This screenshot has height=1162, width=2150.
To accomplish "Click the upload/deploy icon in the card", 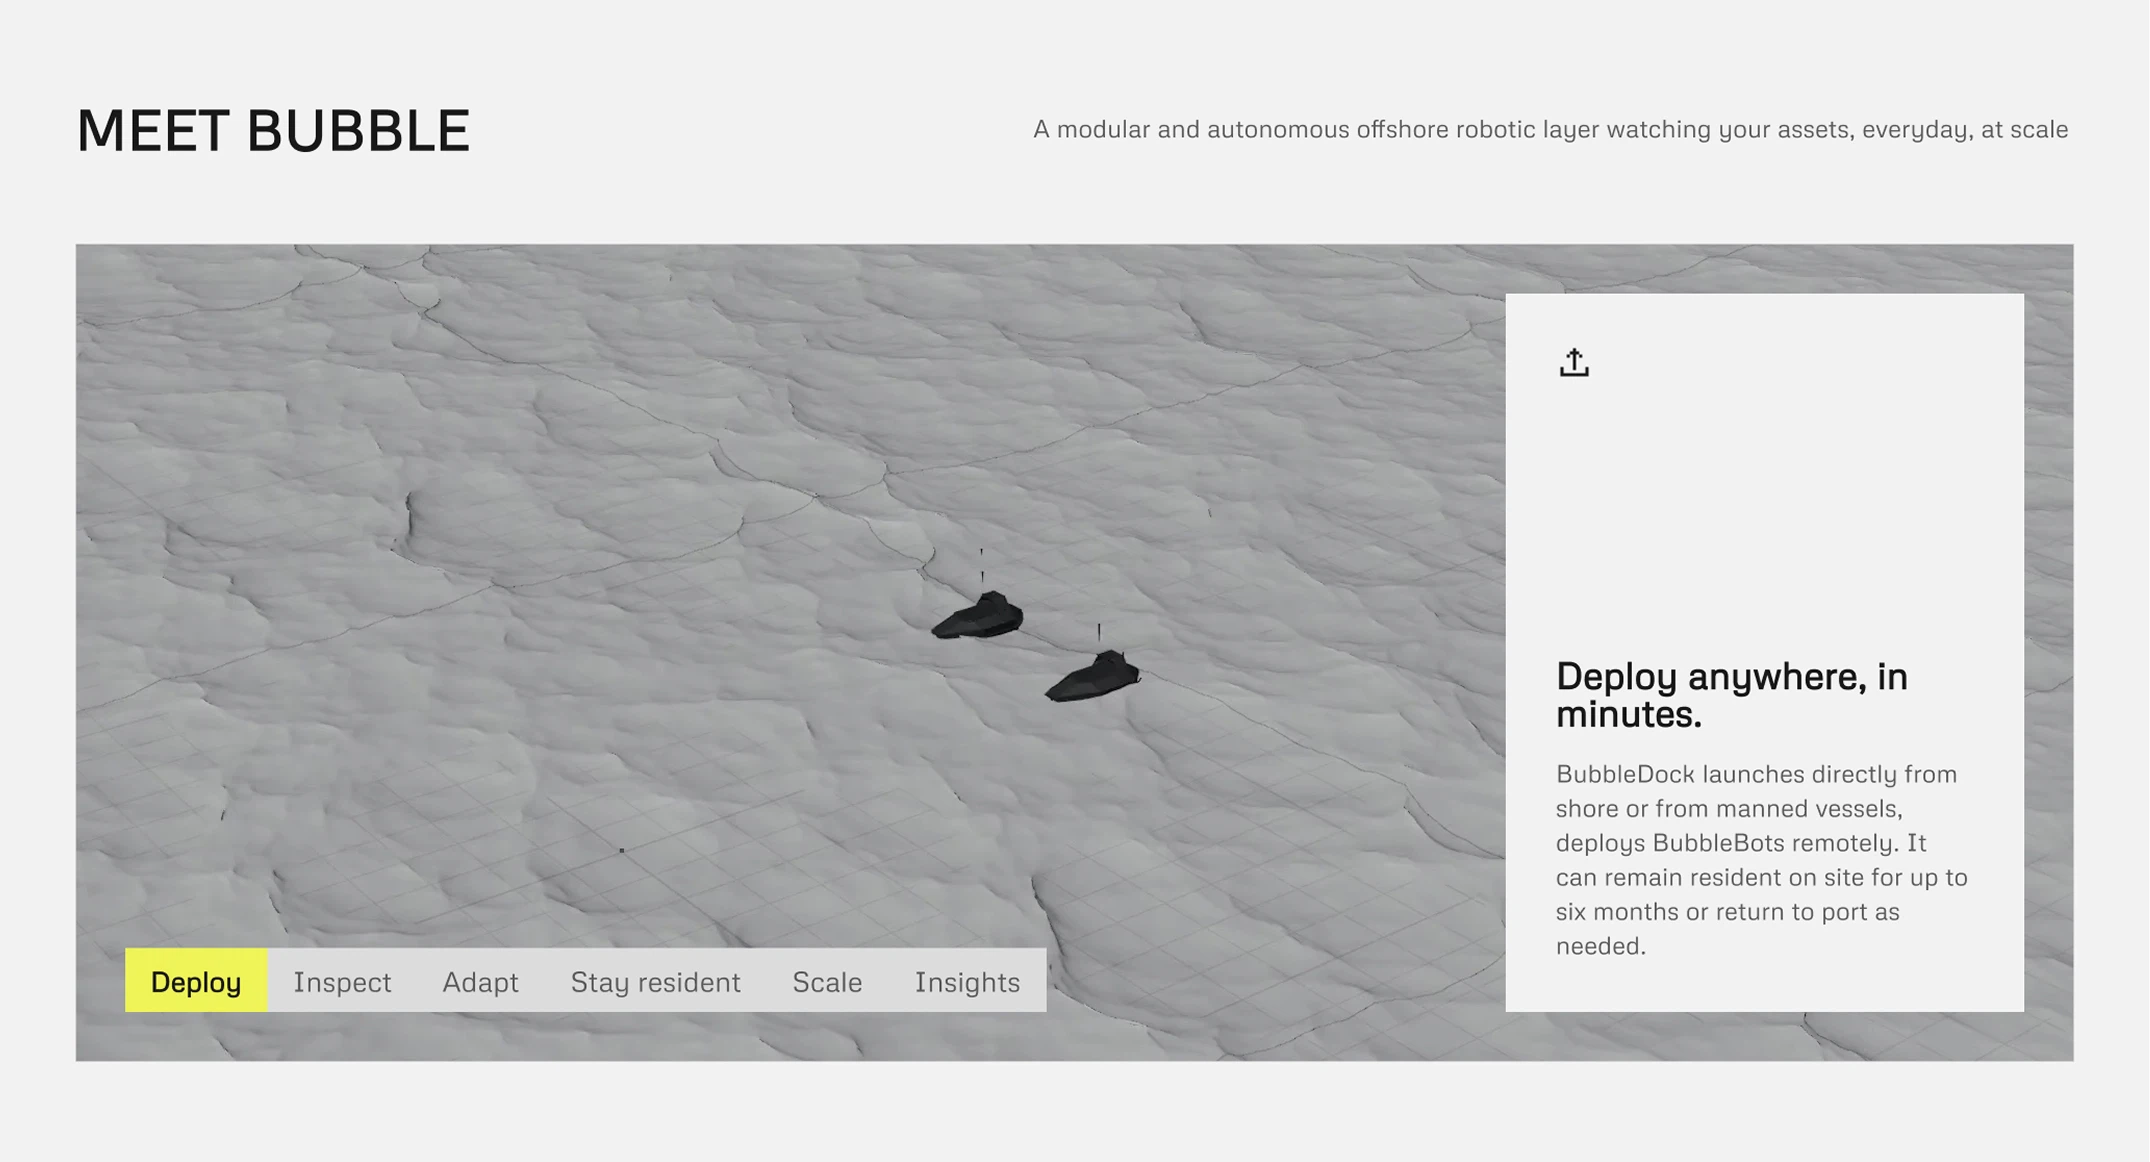I will [1574, 362].
